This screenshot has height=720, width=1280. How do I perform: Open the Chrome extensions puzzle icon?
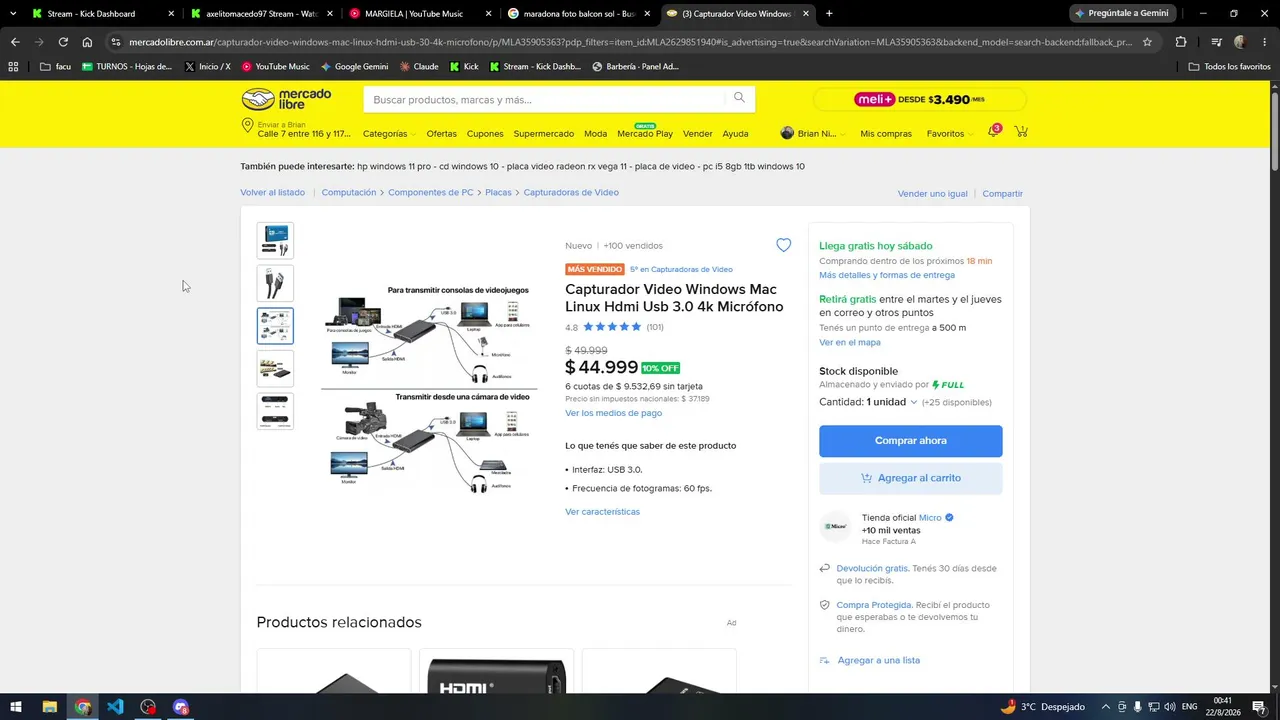click(x=1181, y=42)
